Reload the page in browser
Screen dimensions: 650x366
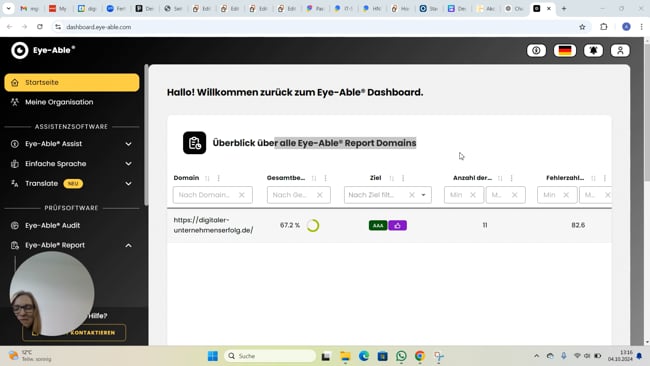tap(40, 27)
